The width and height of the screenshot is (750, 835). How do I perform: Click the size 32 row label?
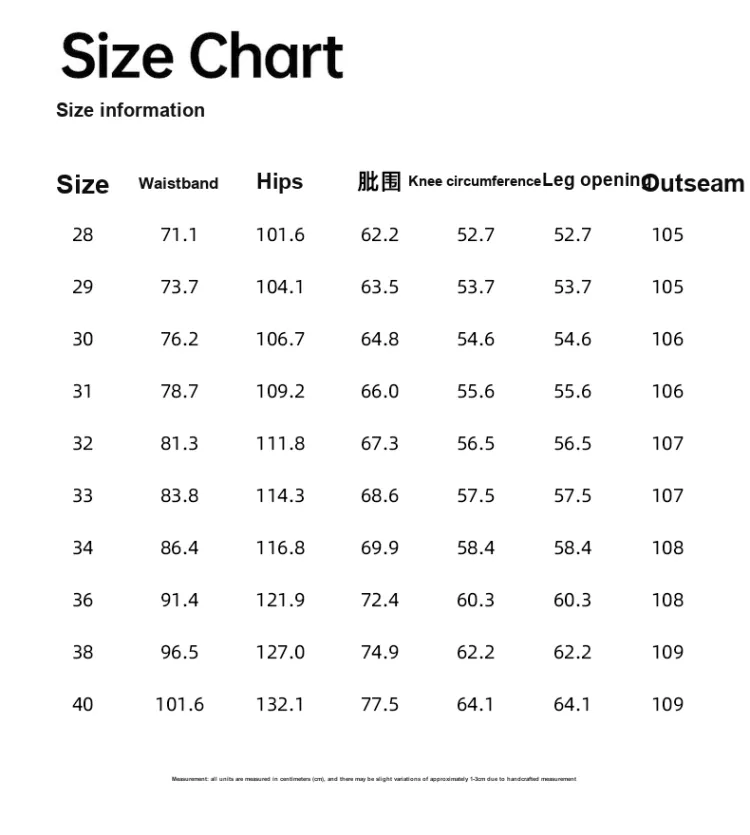(82, 443)
